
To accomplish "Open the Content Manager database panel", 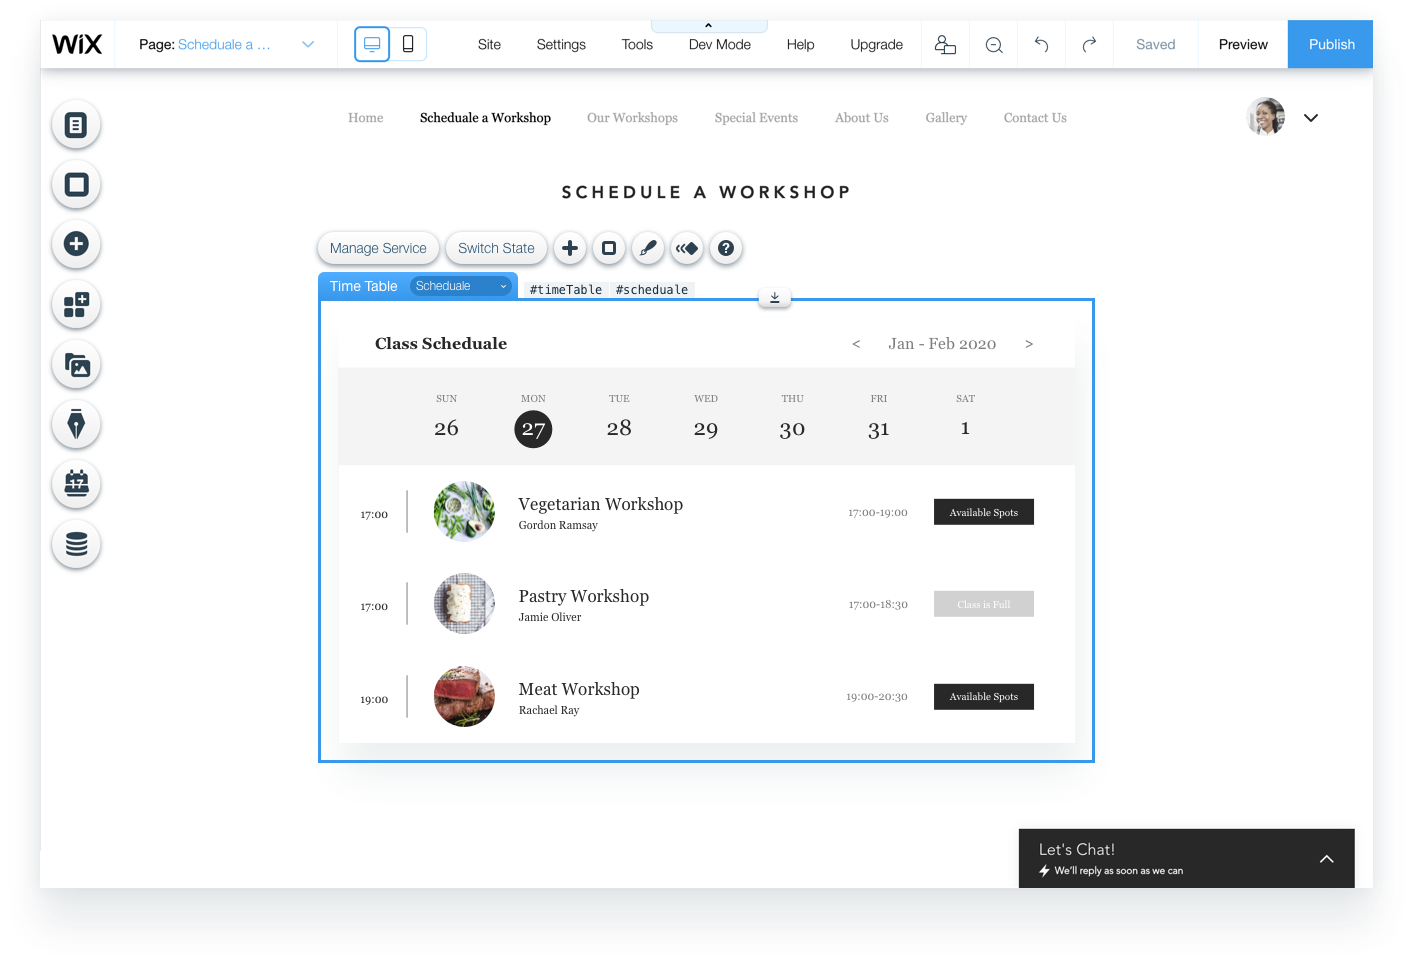I will tap(76, 544).
